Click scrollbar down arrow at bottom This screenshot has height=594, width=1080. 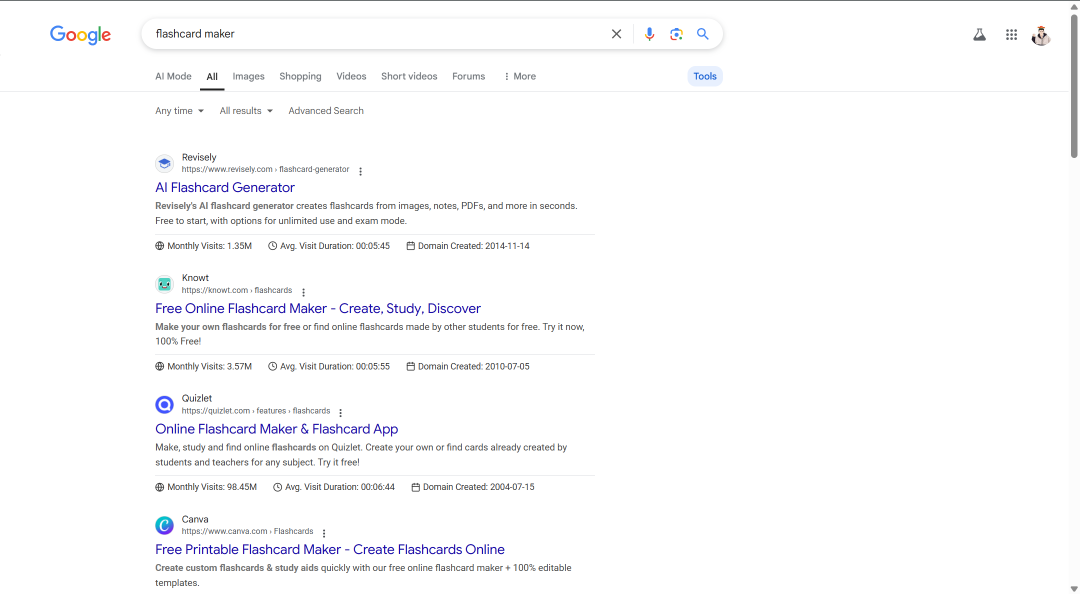pos(1074,588)
